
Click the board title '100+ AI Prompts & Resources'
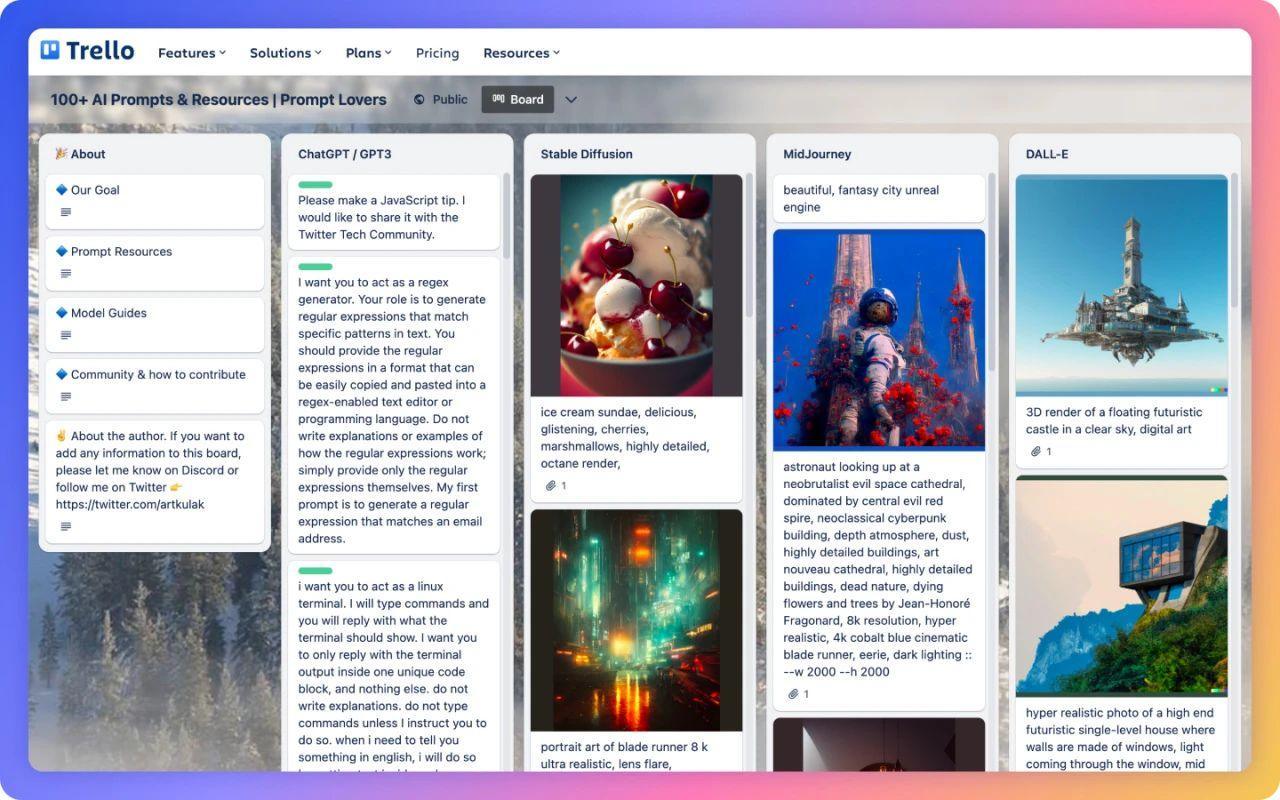click(x=218, y=100)
